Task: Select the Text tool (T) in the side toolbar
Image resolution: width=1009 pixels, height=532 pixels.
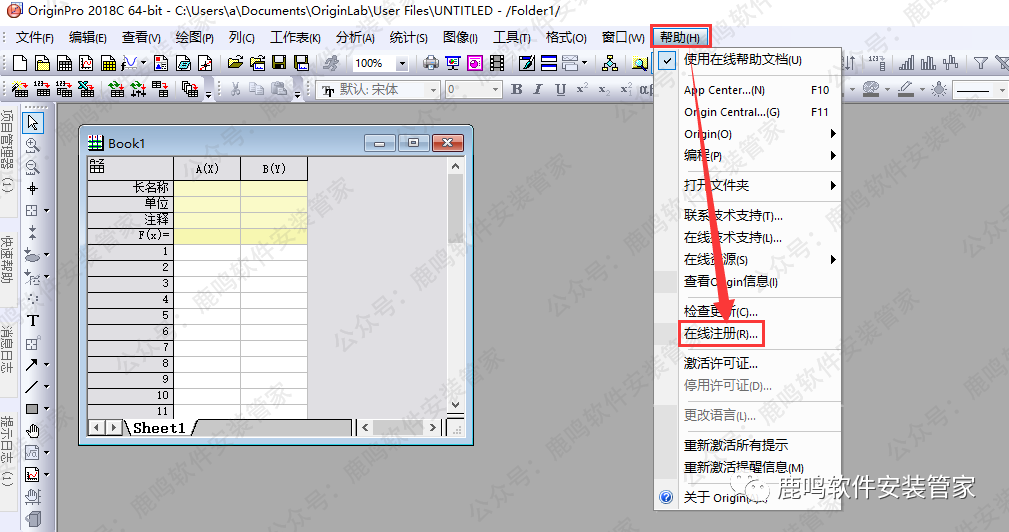Action: pyautogui.click(x=32, y=321)
